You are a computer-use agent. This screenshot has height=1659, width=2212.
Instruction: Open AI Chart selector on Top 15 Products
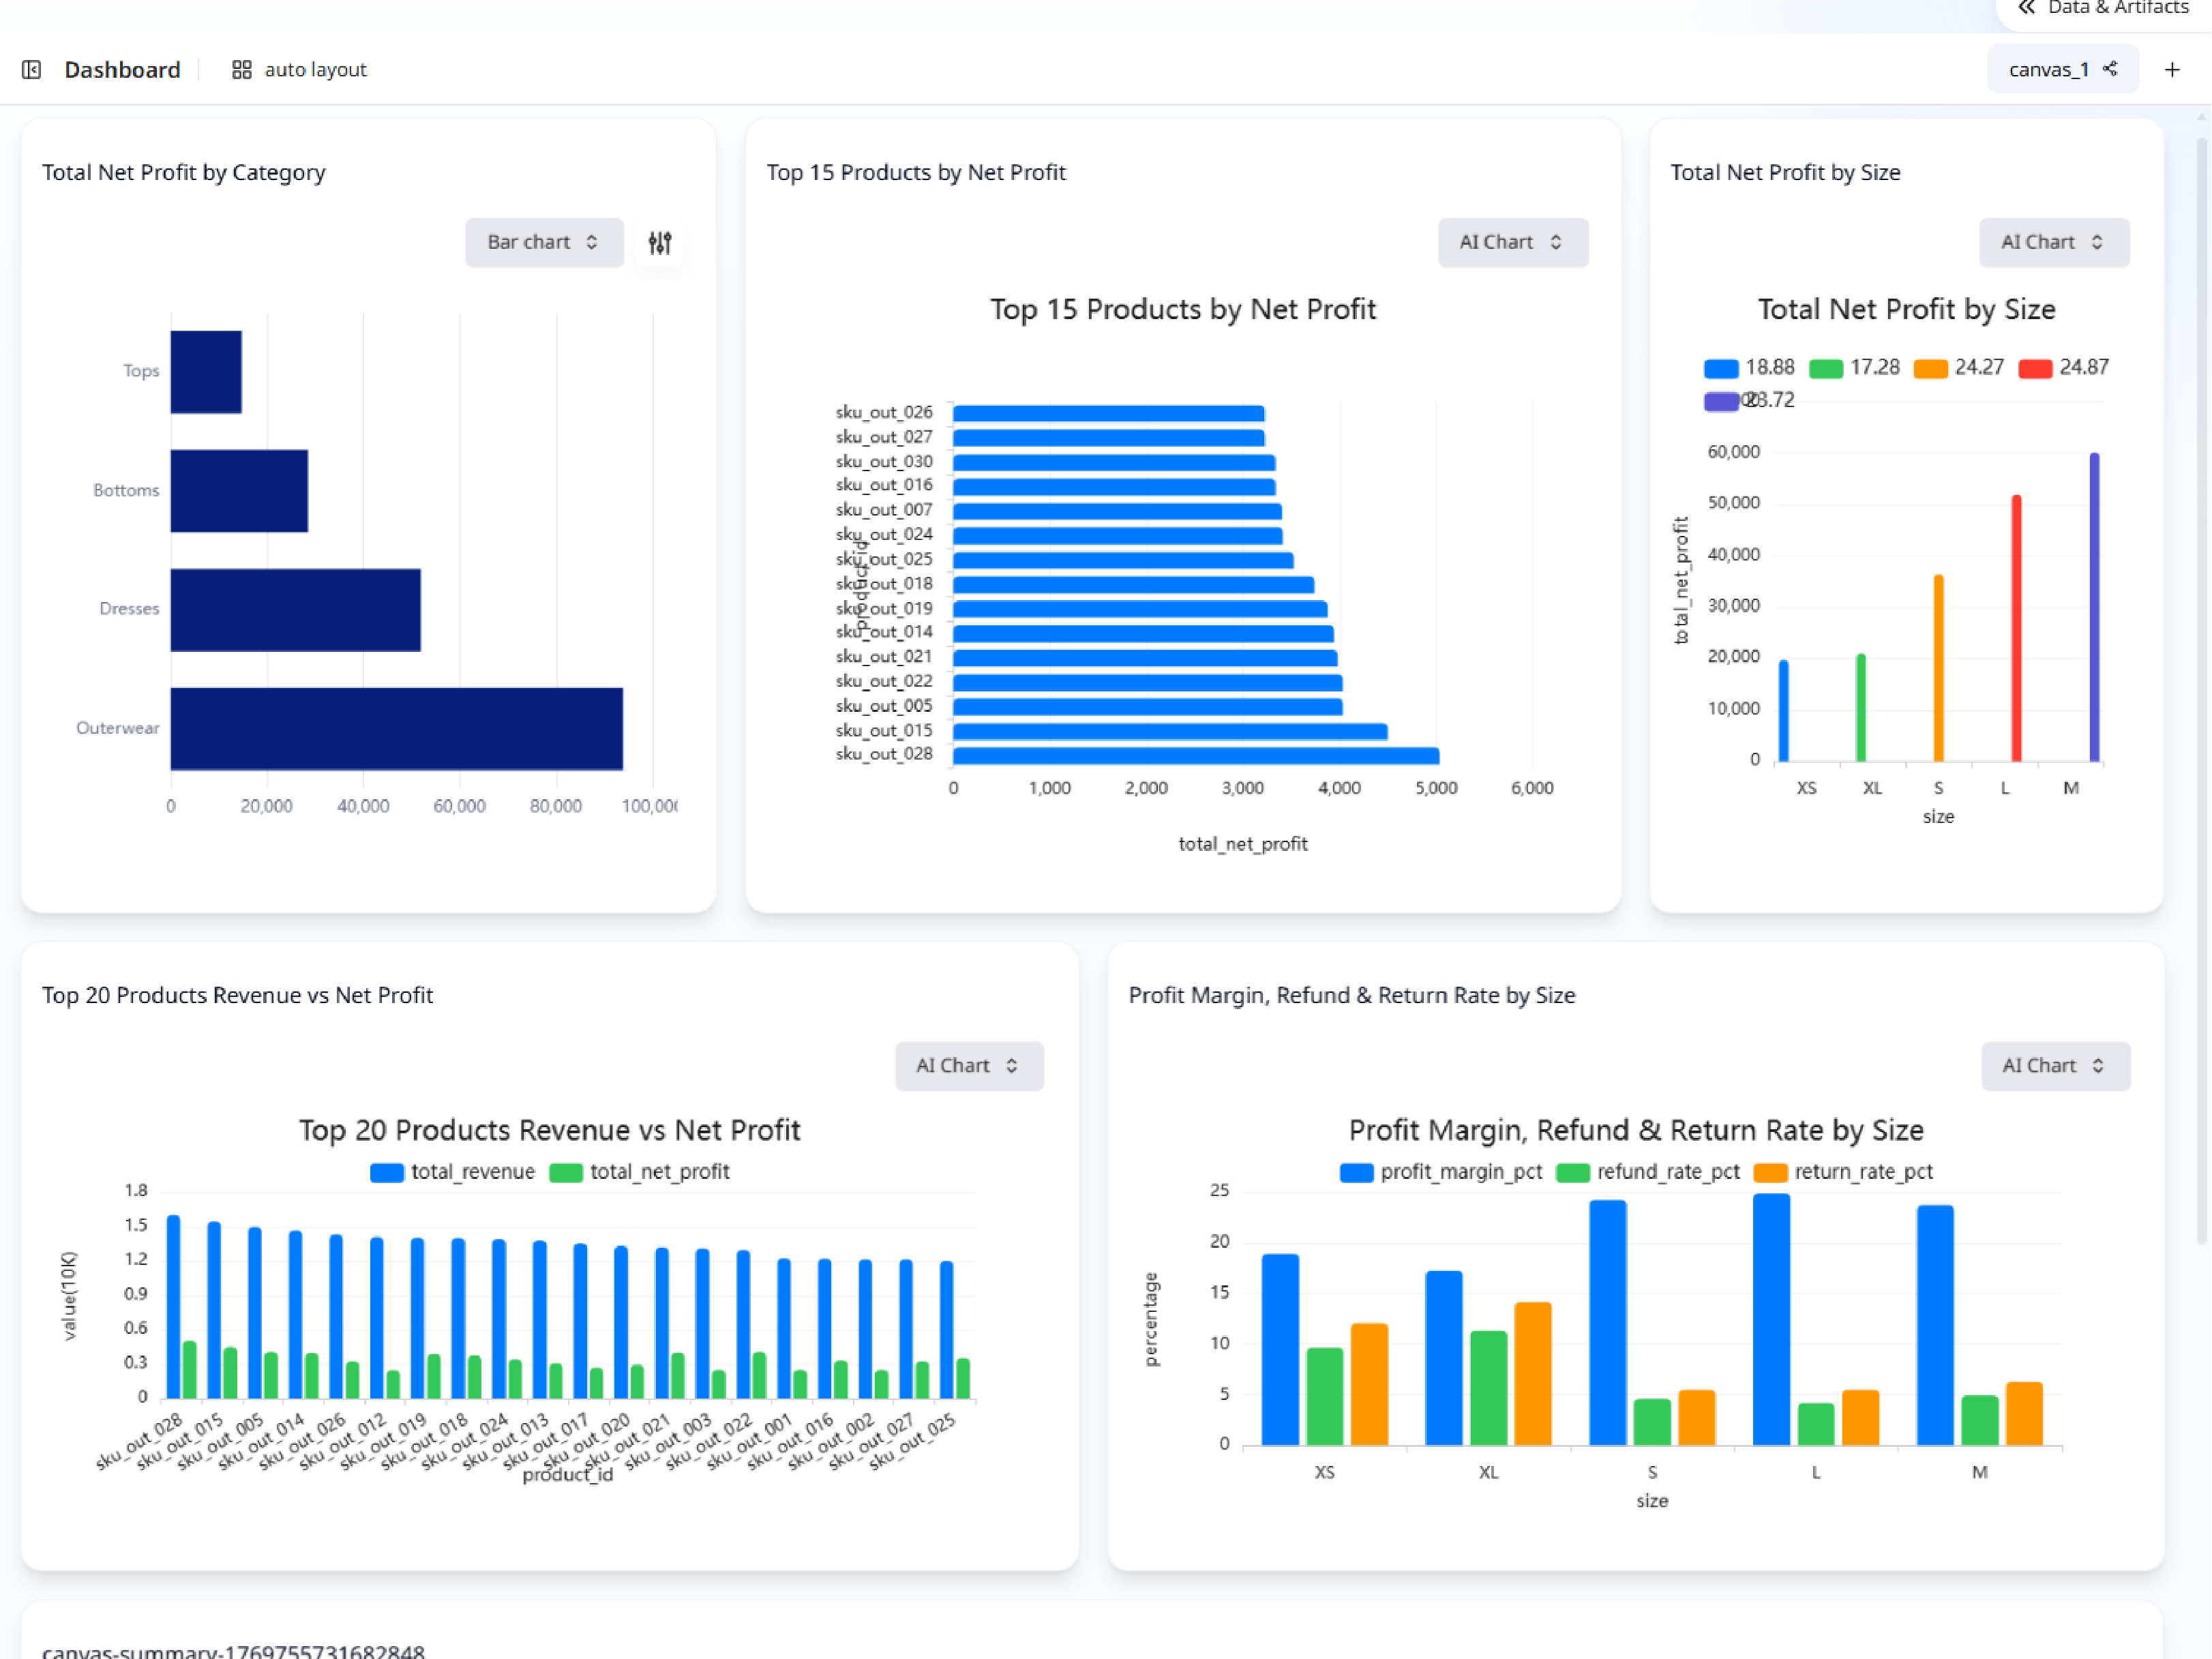[x=1512, y=242]
